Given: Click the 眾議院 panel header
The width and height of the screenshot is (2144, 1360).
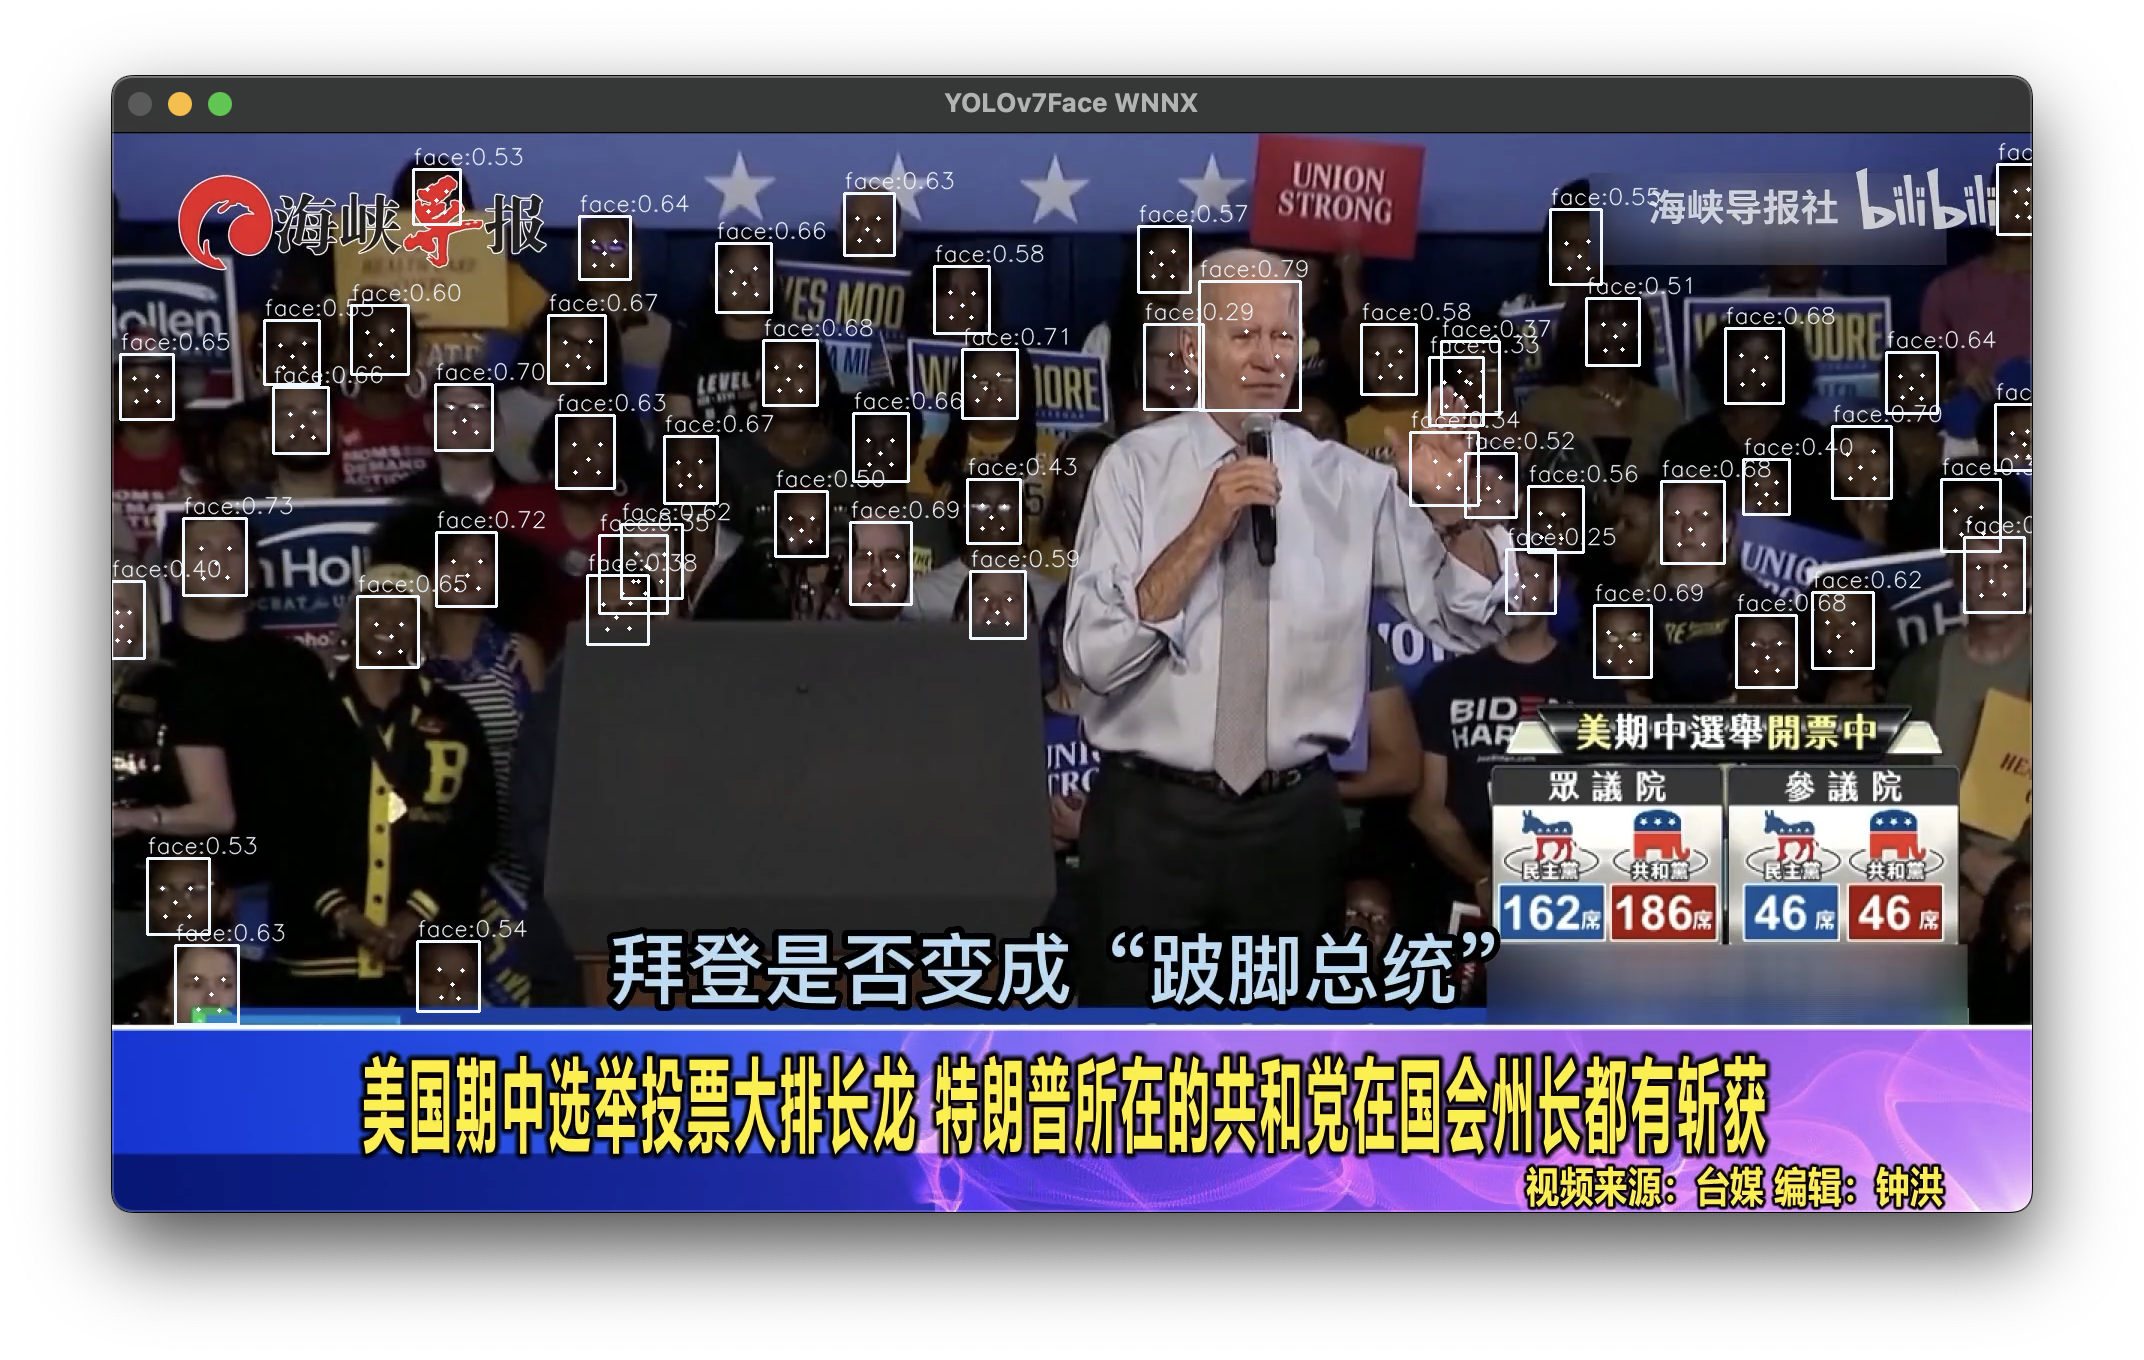Looking at the screenshot, I should (1606, 787).
